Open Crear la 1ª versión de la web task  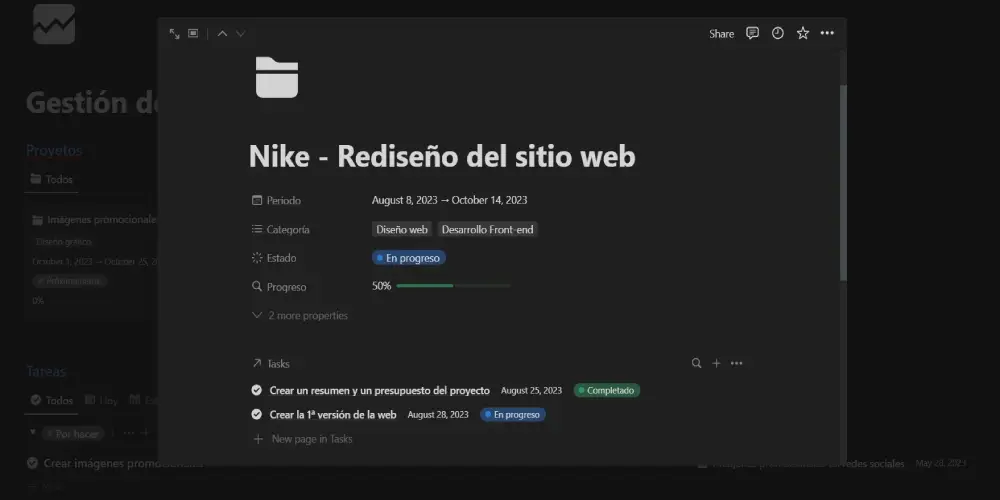pyautogui.click(x=333, y=415)
